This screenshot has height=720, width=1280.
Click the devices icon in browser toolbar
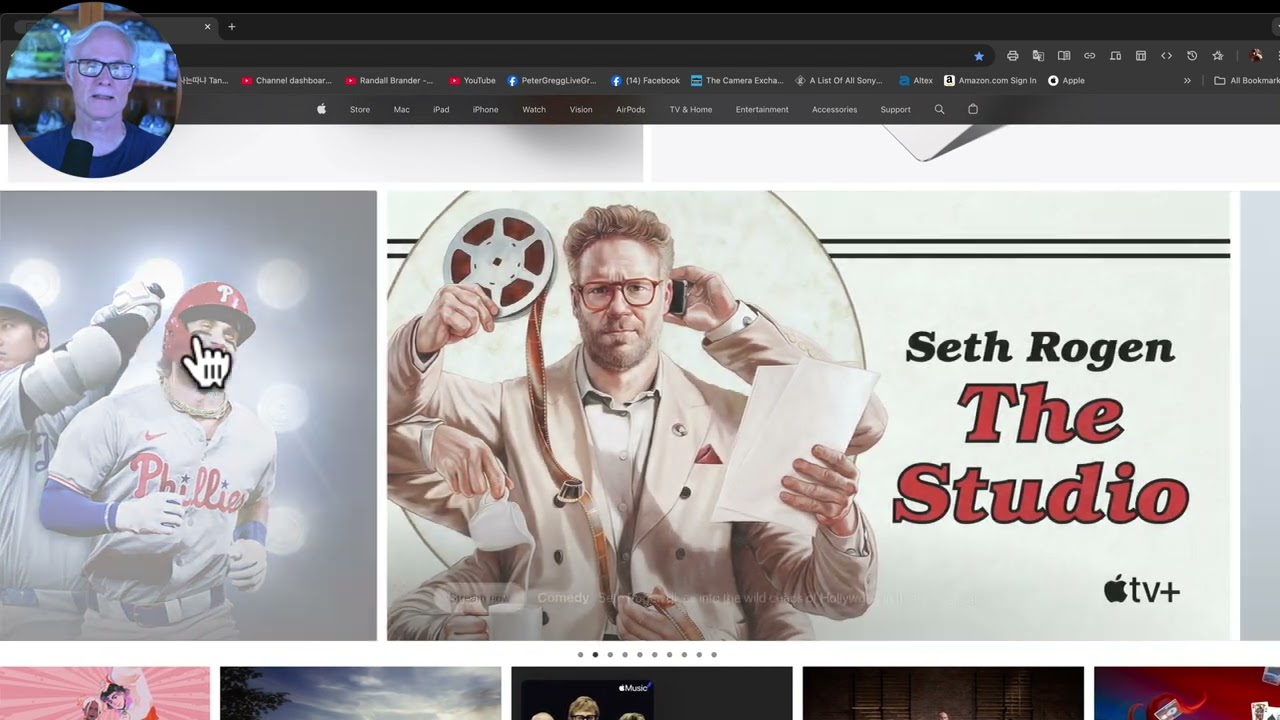point(1115,56)
